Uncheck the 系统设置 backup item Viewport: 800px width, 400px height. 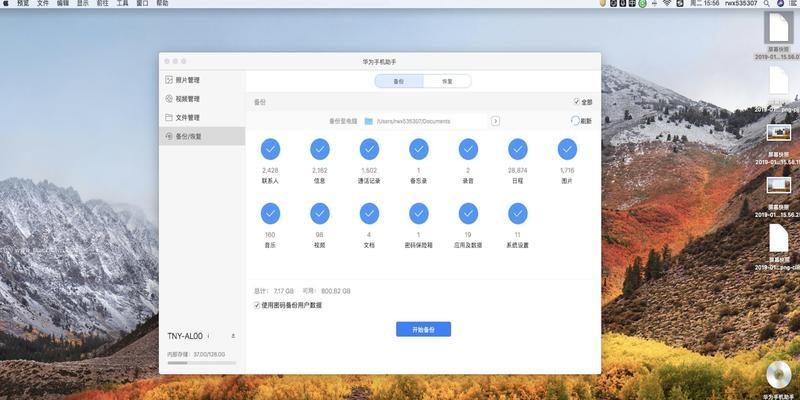tap(518, 213)
